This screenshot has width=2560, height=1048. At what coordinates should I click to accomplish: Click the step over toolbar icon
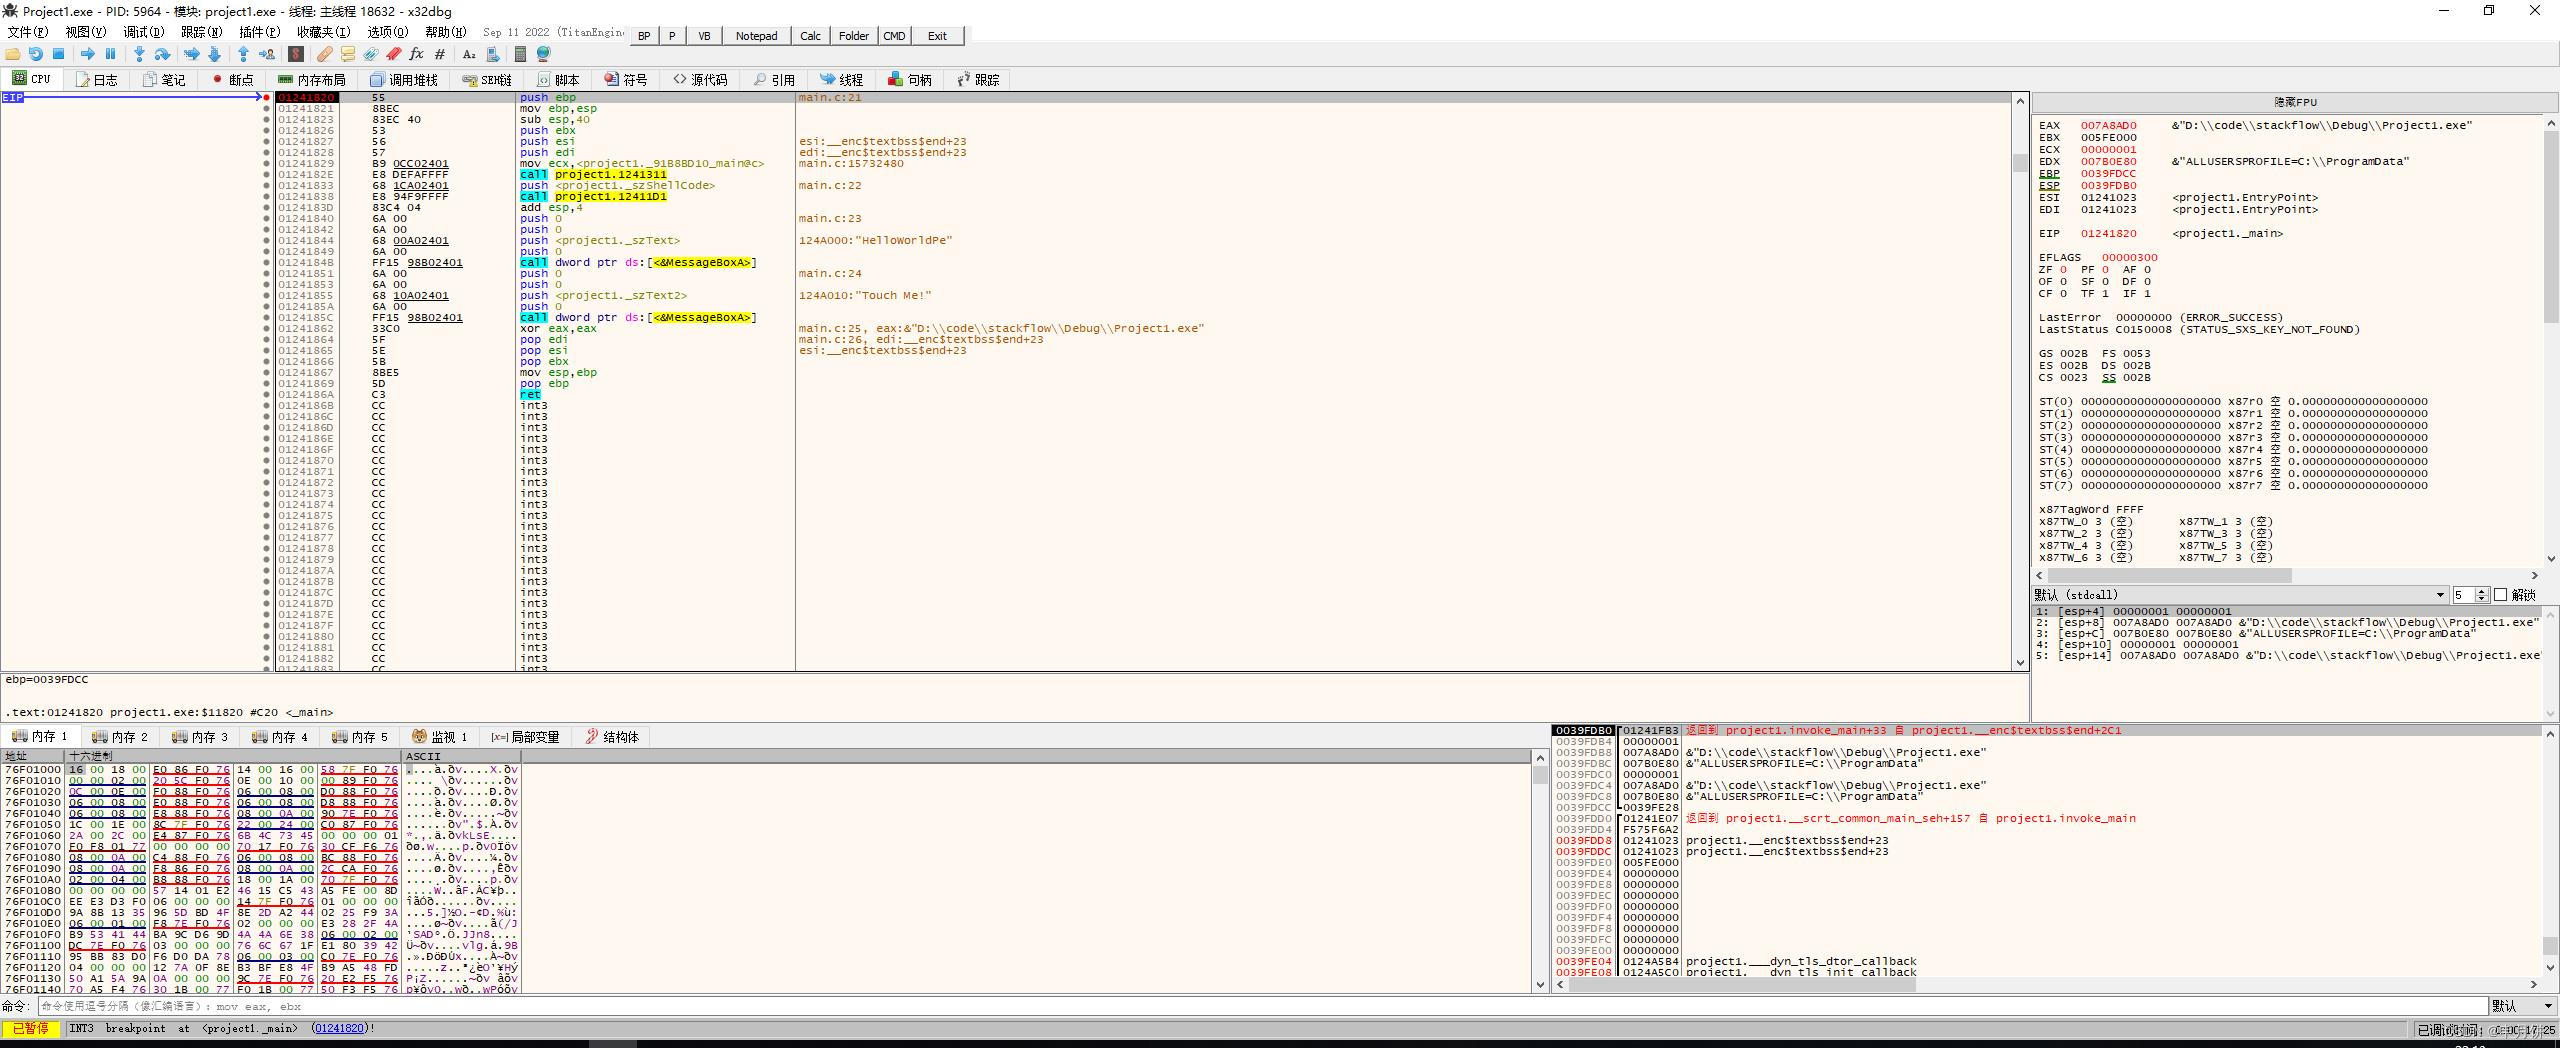162,54
